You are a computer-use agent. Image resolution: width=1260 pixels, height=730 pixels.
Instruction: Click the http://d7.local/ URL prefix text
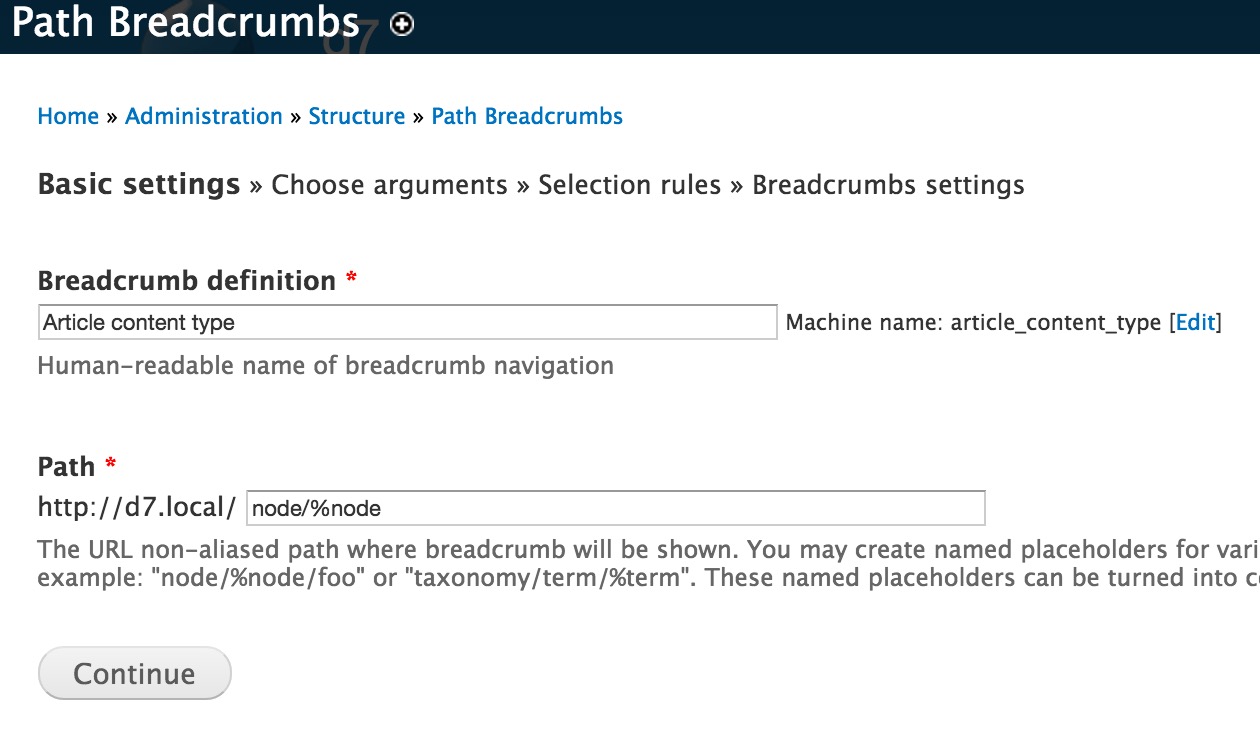pos(137,507)
